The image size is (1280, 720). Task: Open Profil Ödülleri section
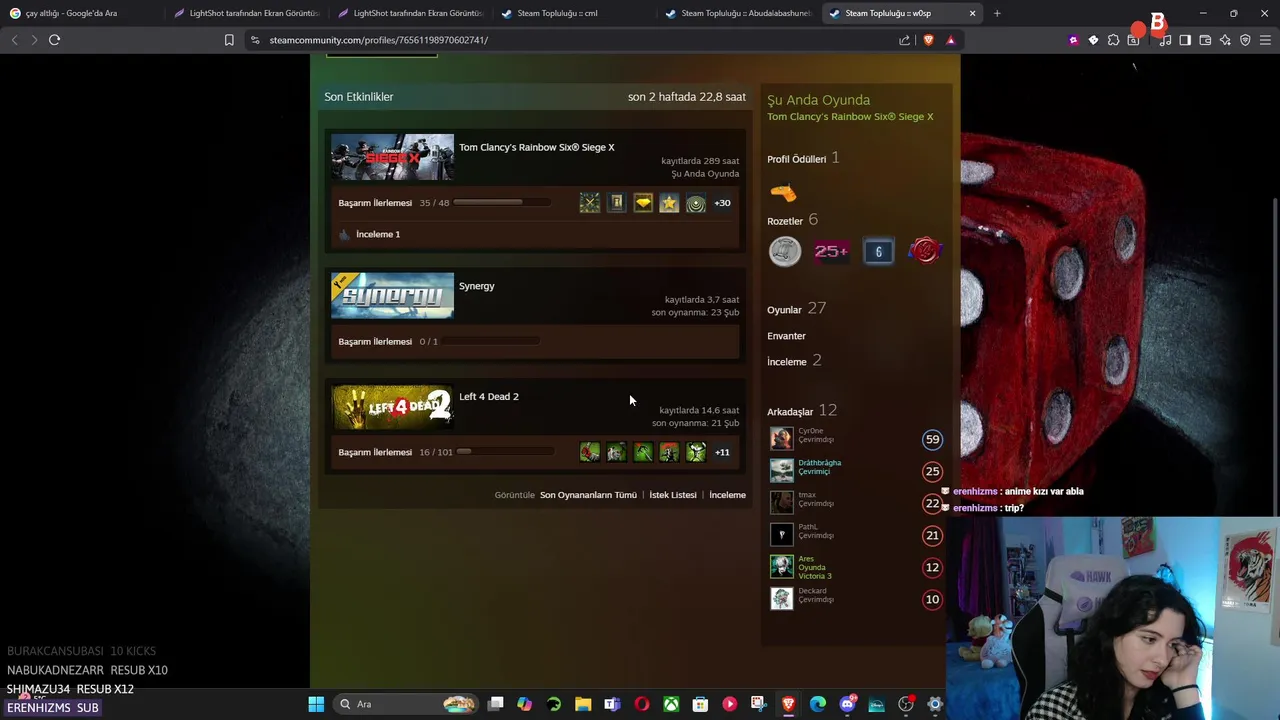(x=797, y=159)
